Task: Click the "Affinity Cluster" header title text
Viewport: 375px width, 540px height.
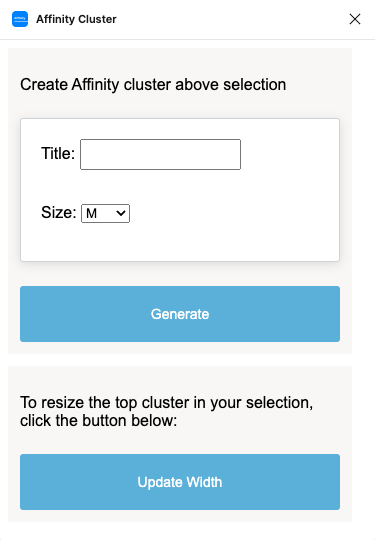Action: point(76,19)
